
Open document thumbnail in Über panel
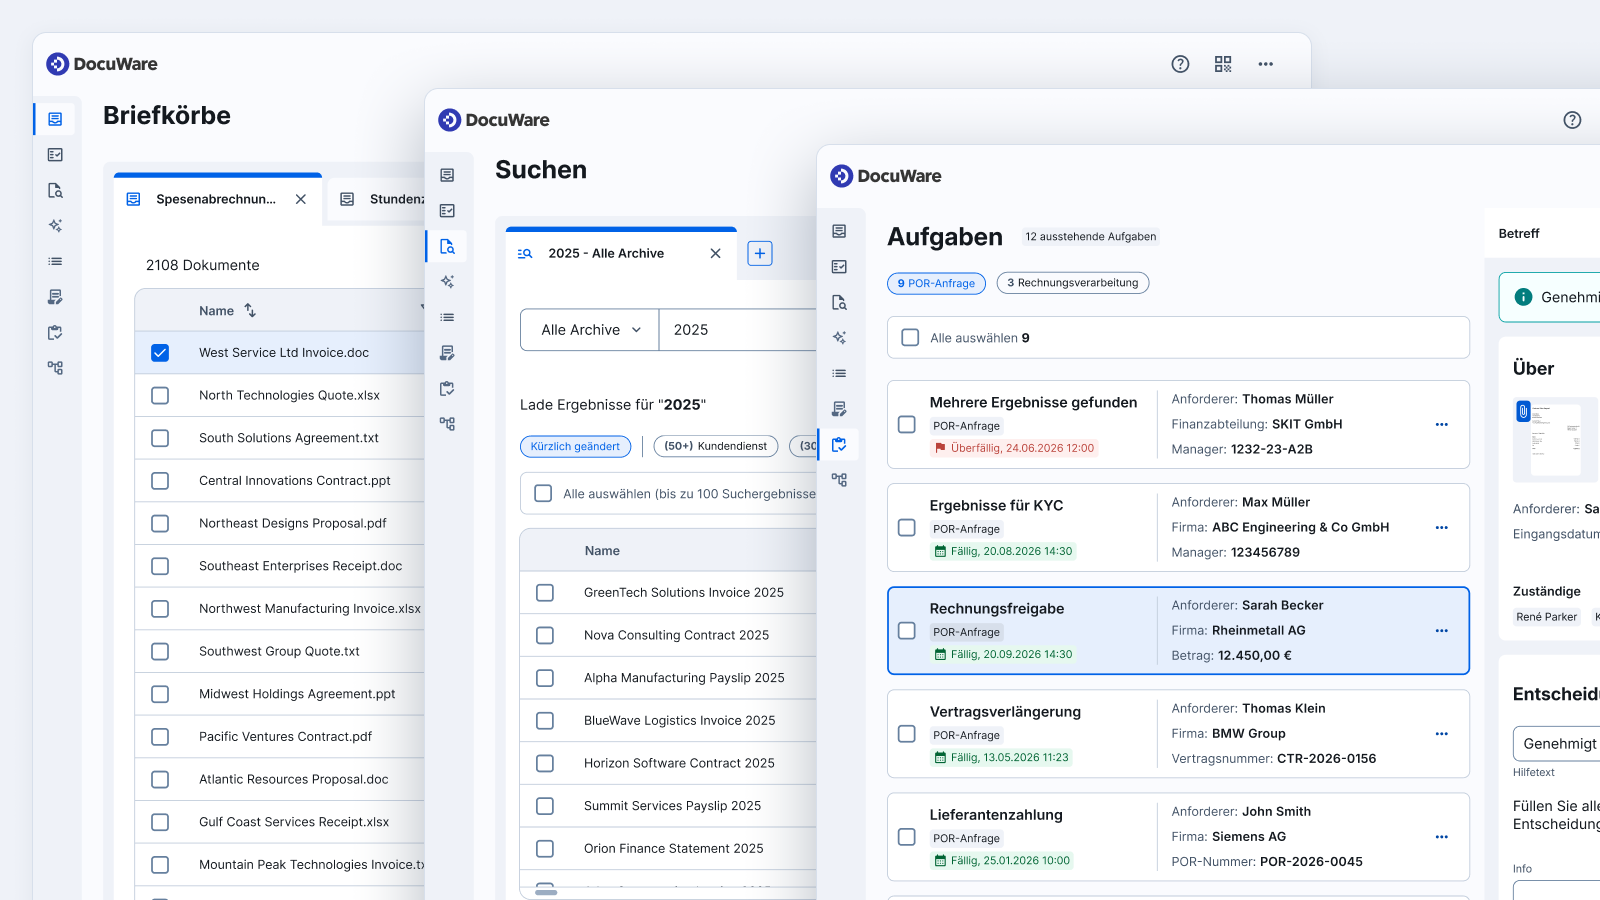pyautogui.click(x=1555, y=440)
